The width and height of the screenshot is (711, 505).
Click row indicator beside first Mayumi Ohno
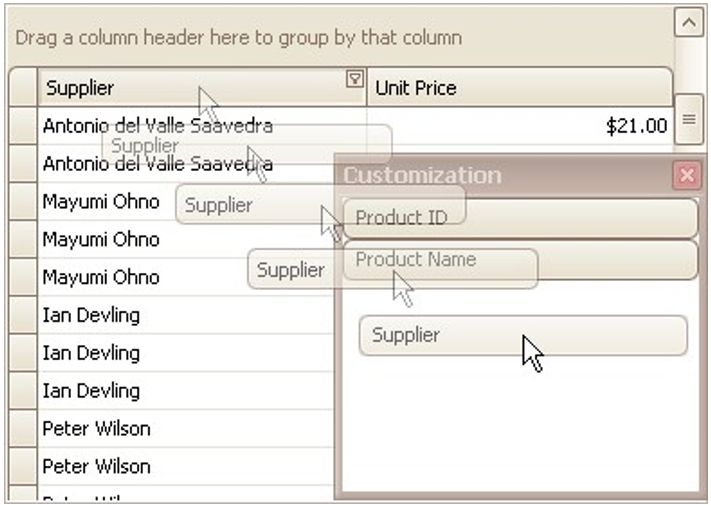pos(23,201)
